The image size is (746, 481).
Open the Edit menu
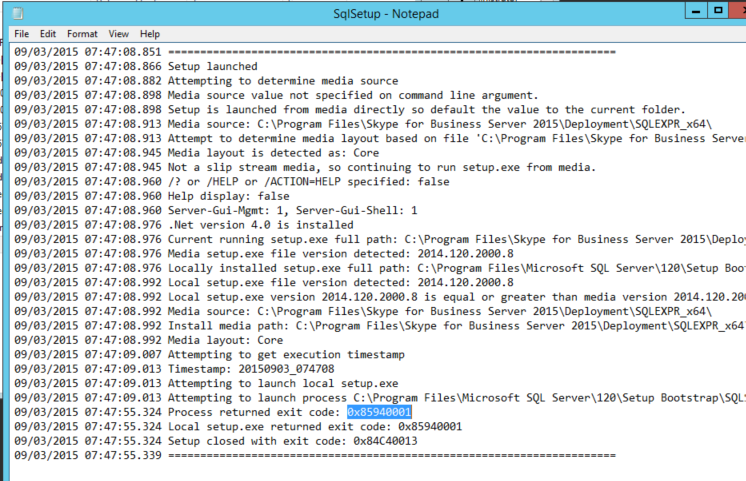pyautogui.click(x=48, y=34)
